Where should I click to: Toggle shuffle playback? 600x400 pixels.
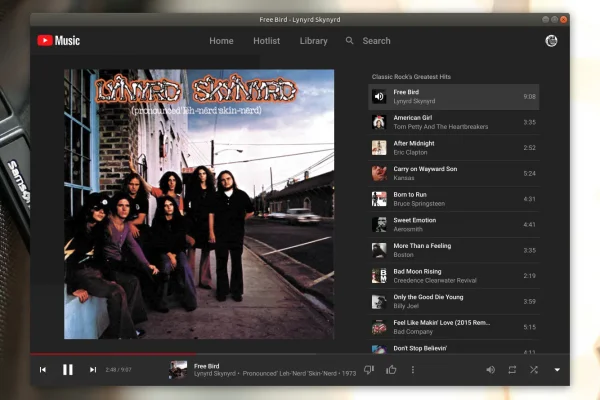[534, 369]
